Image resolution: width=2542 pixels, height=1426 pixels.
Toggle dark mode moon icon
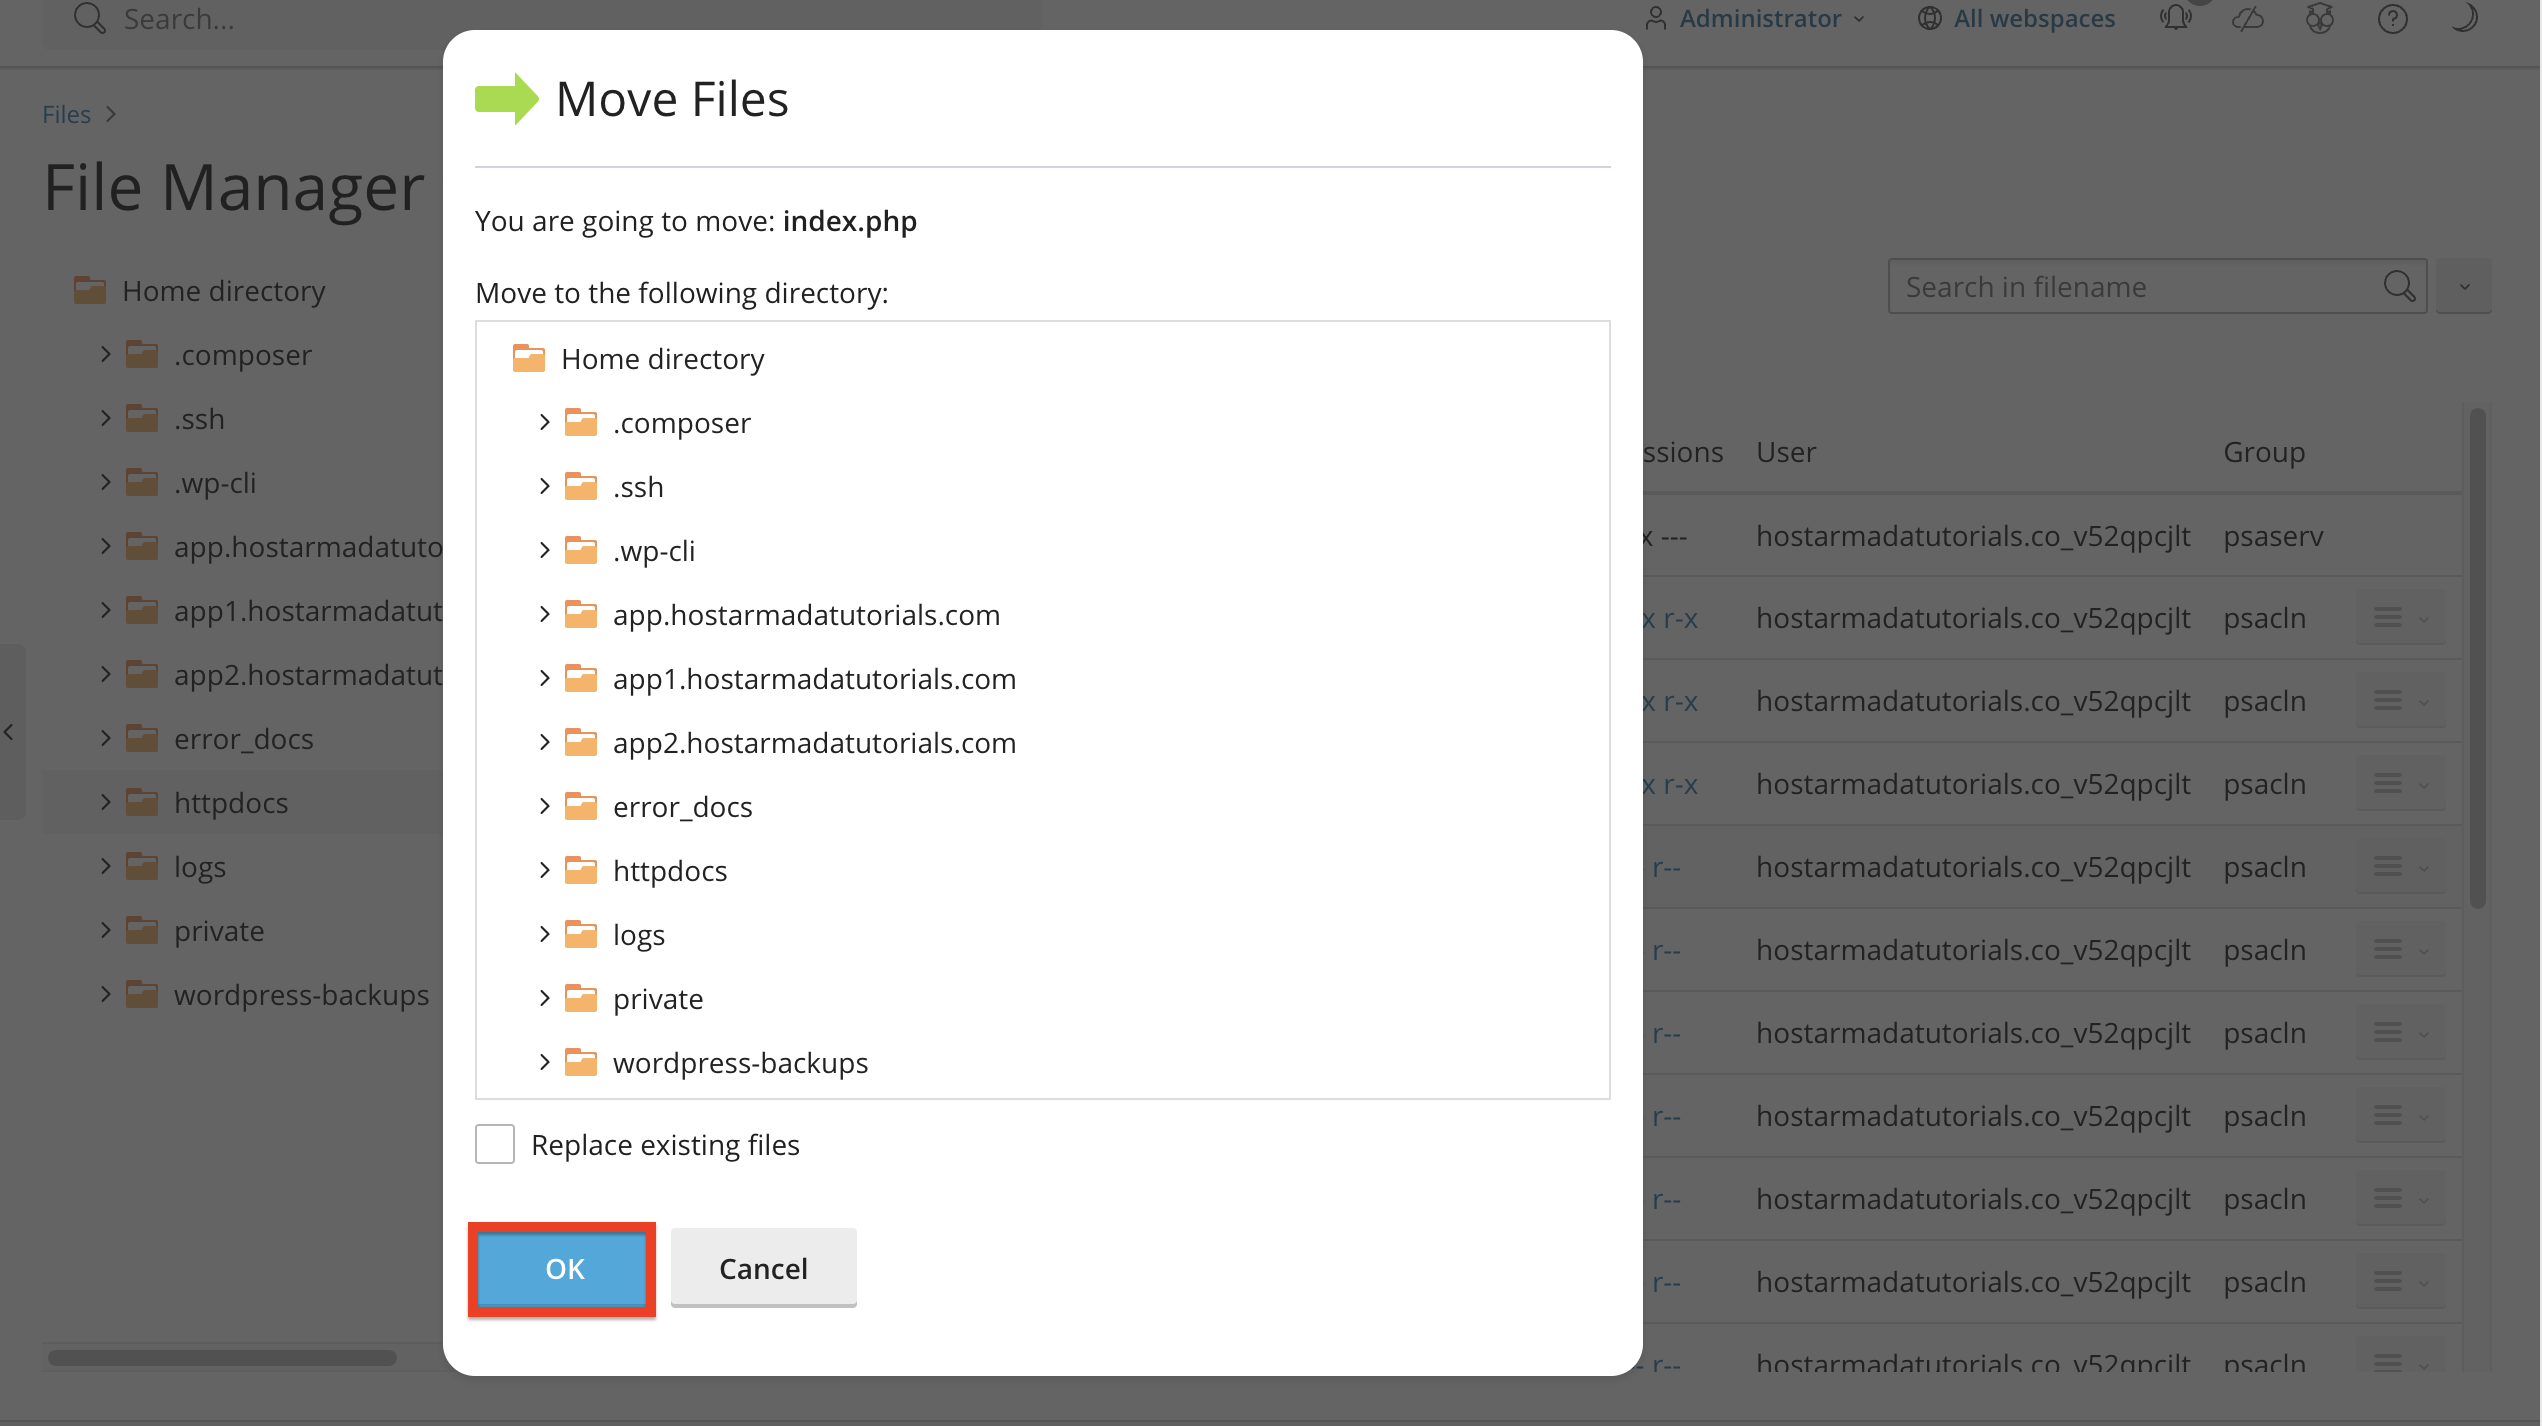click(x=2464, y=18)
